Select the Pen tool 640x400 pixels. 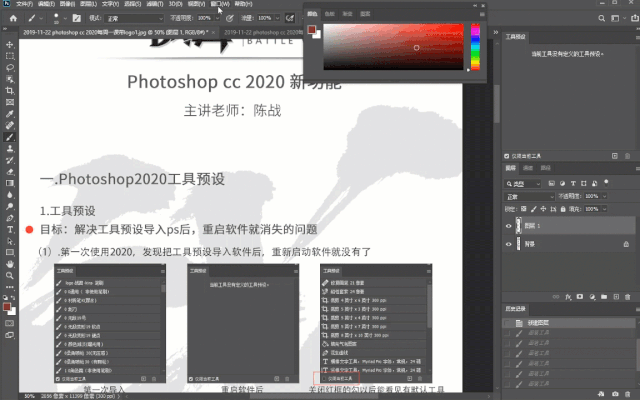coord(10,218)
